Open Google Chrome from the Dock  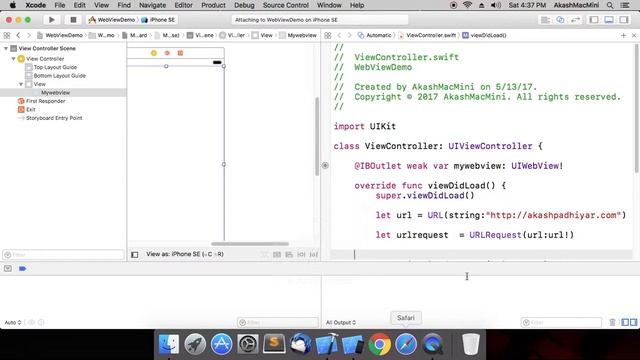tap(380, 344)
